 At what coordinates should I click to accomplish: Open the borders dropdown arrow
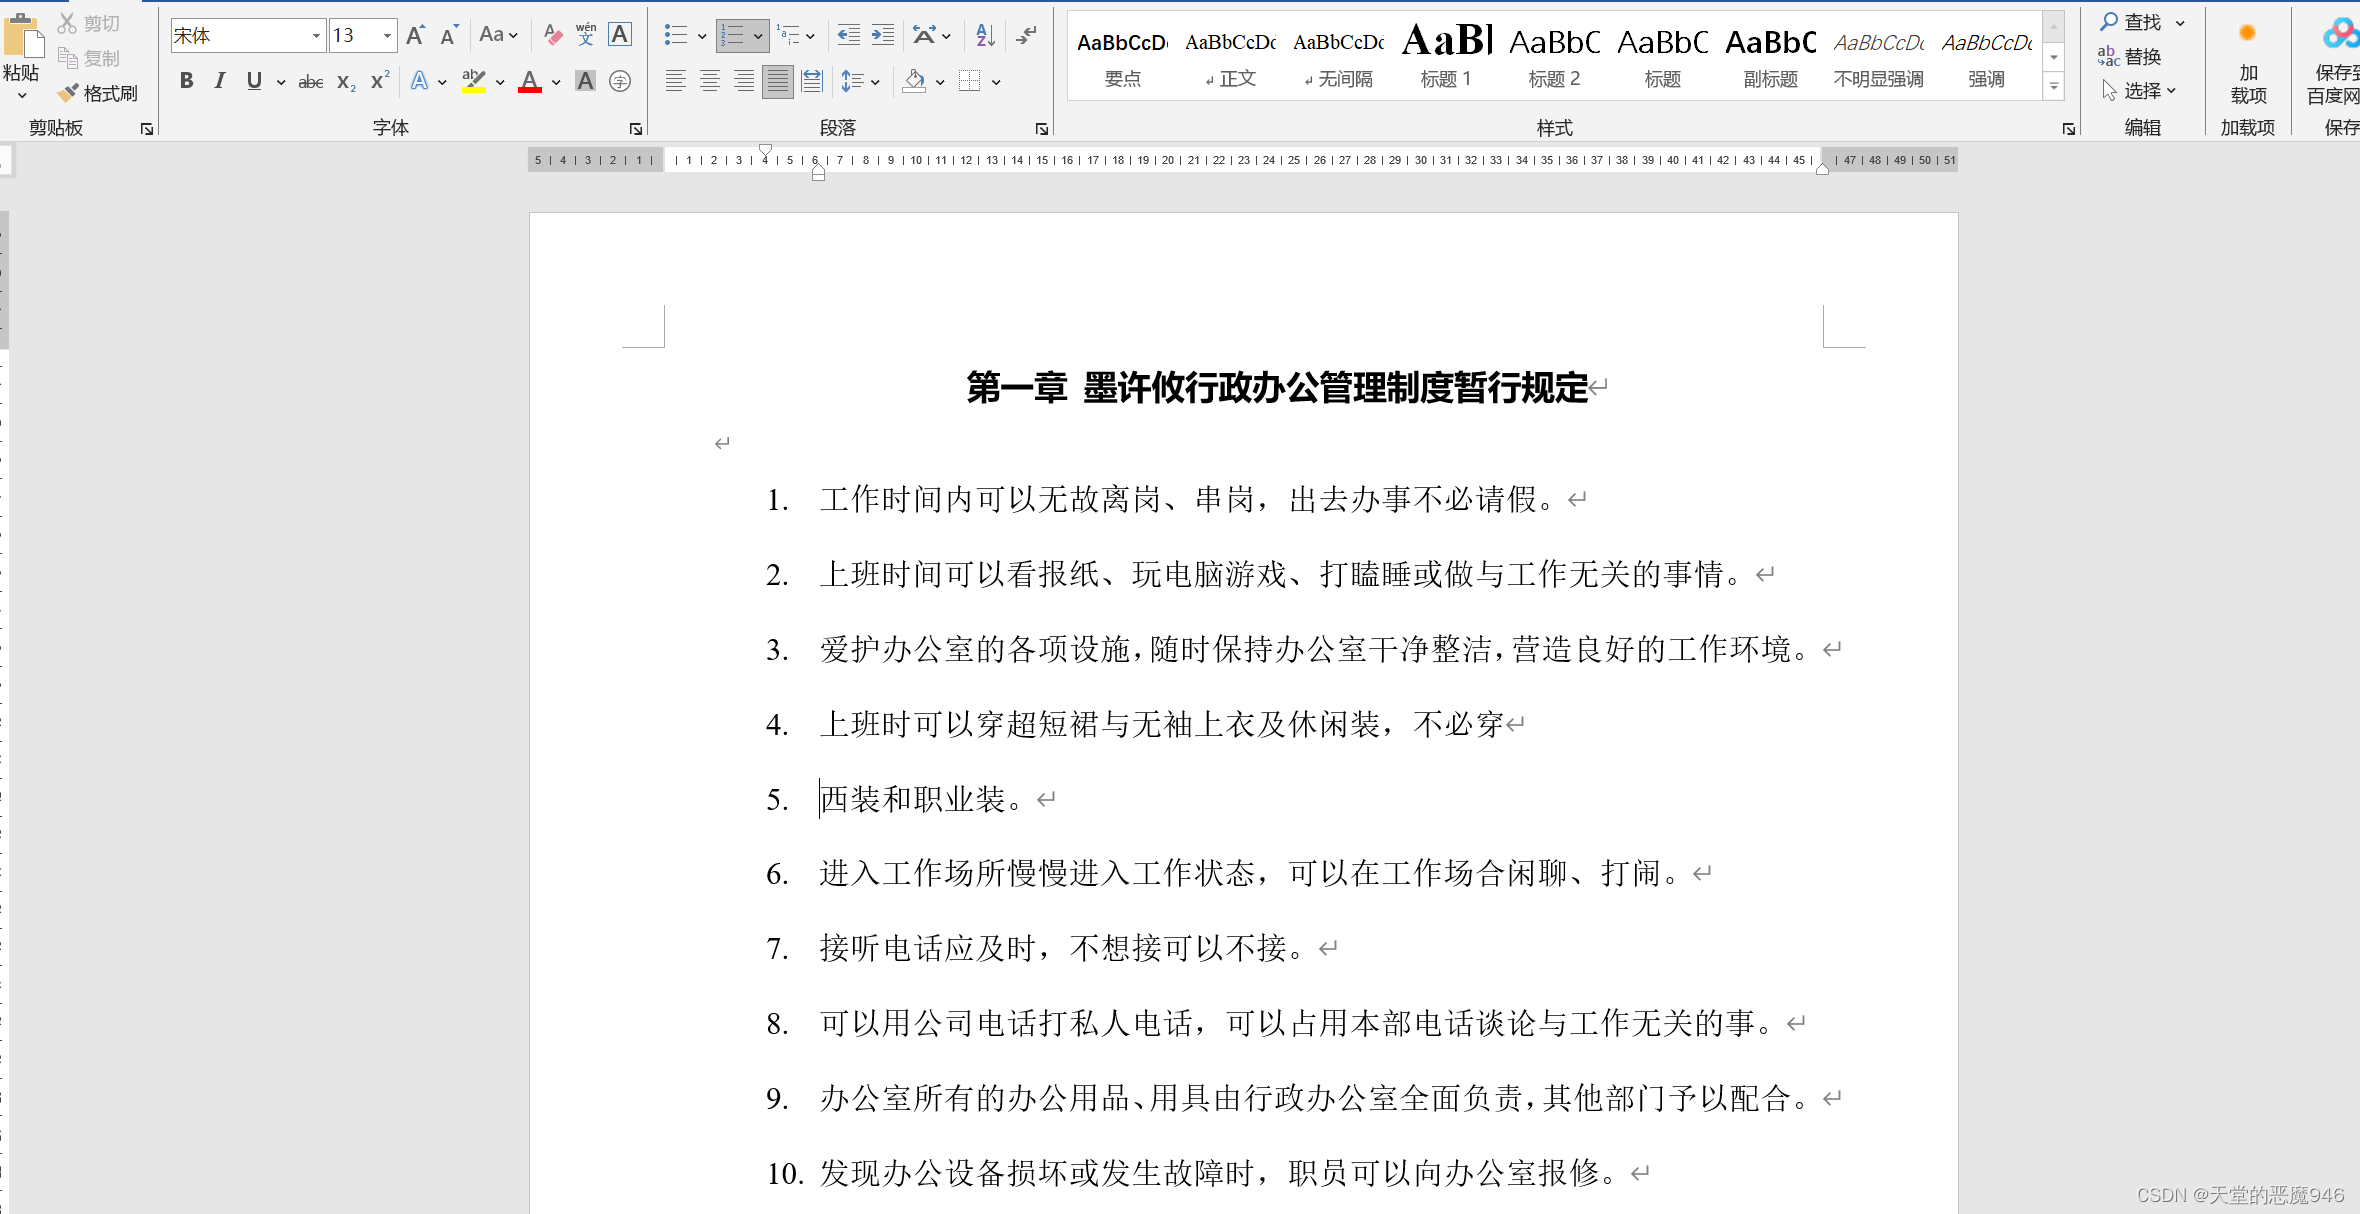(x=996, y=82)
